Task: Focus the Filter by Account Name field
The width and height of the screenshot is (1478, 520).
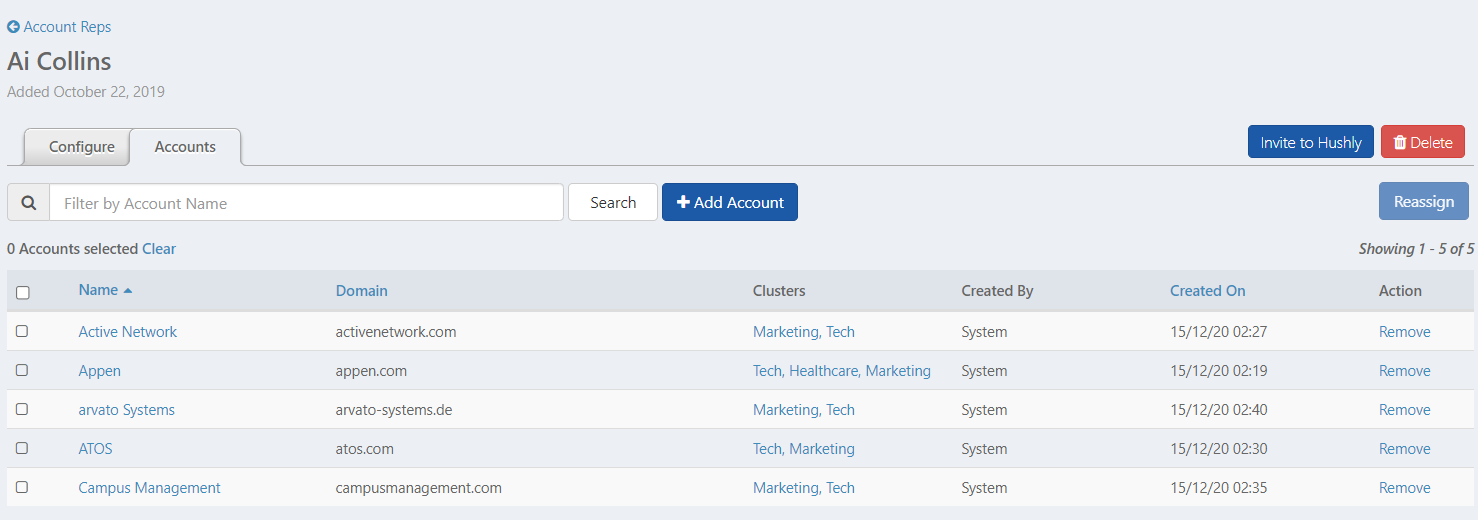Action: pos(306,203)
